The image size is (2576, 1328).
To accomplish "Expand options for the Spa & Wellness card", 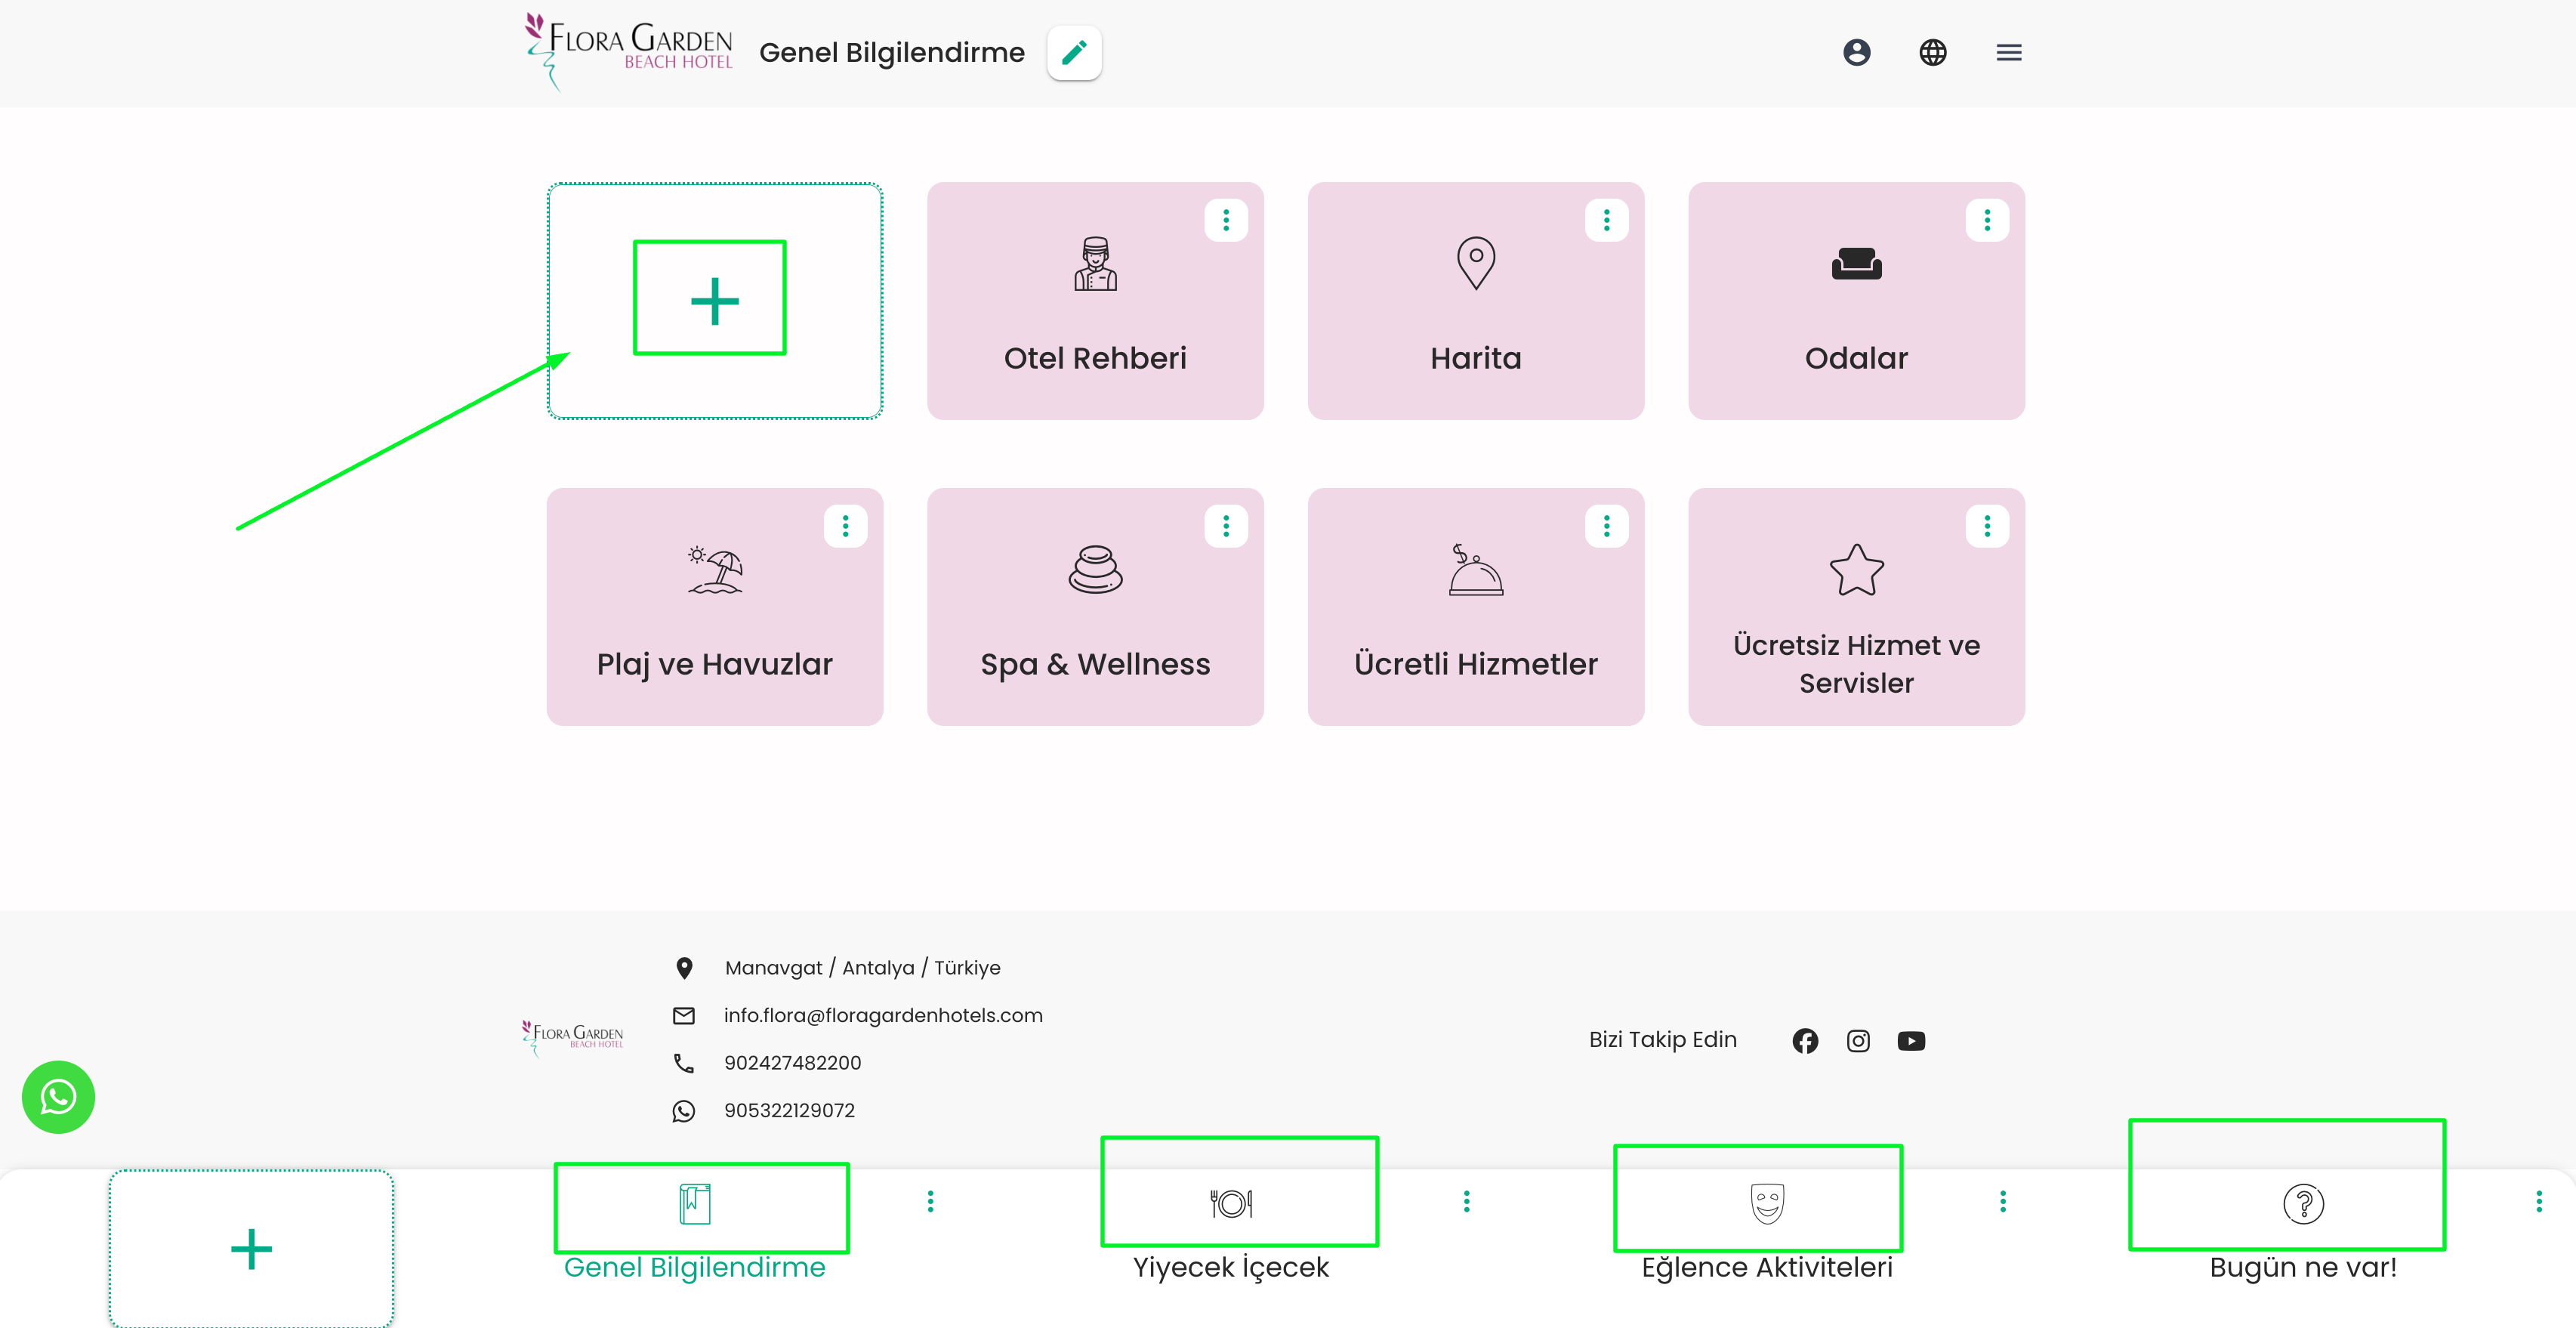I will tap(1226, 526).
